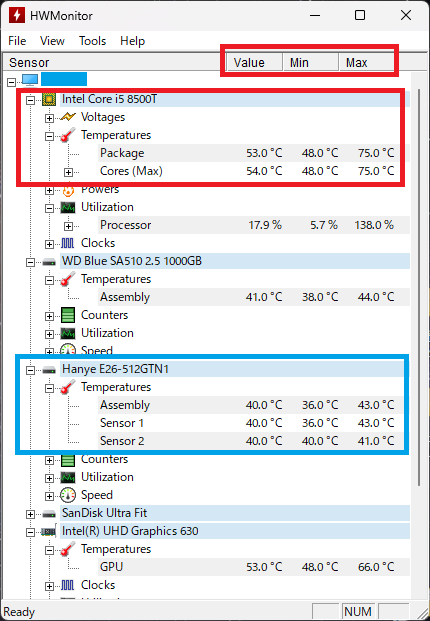Open the Tools menu
The height and width of the screenshot is (621, 430).
pos(92,41)
